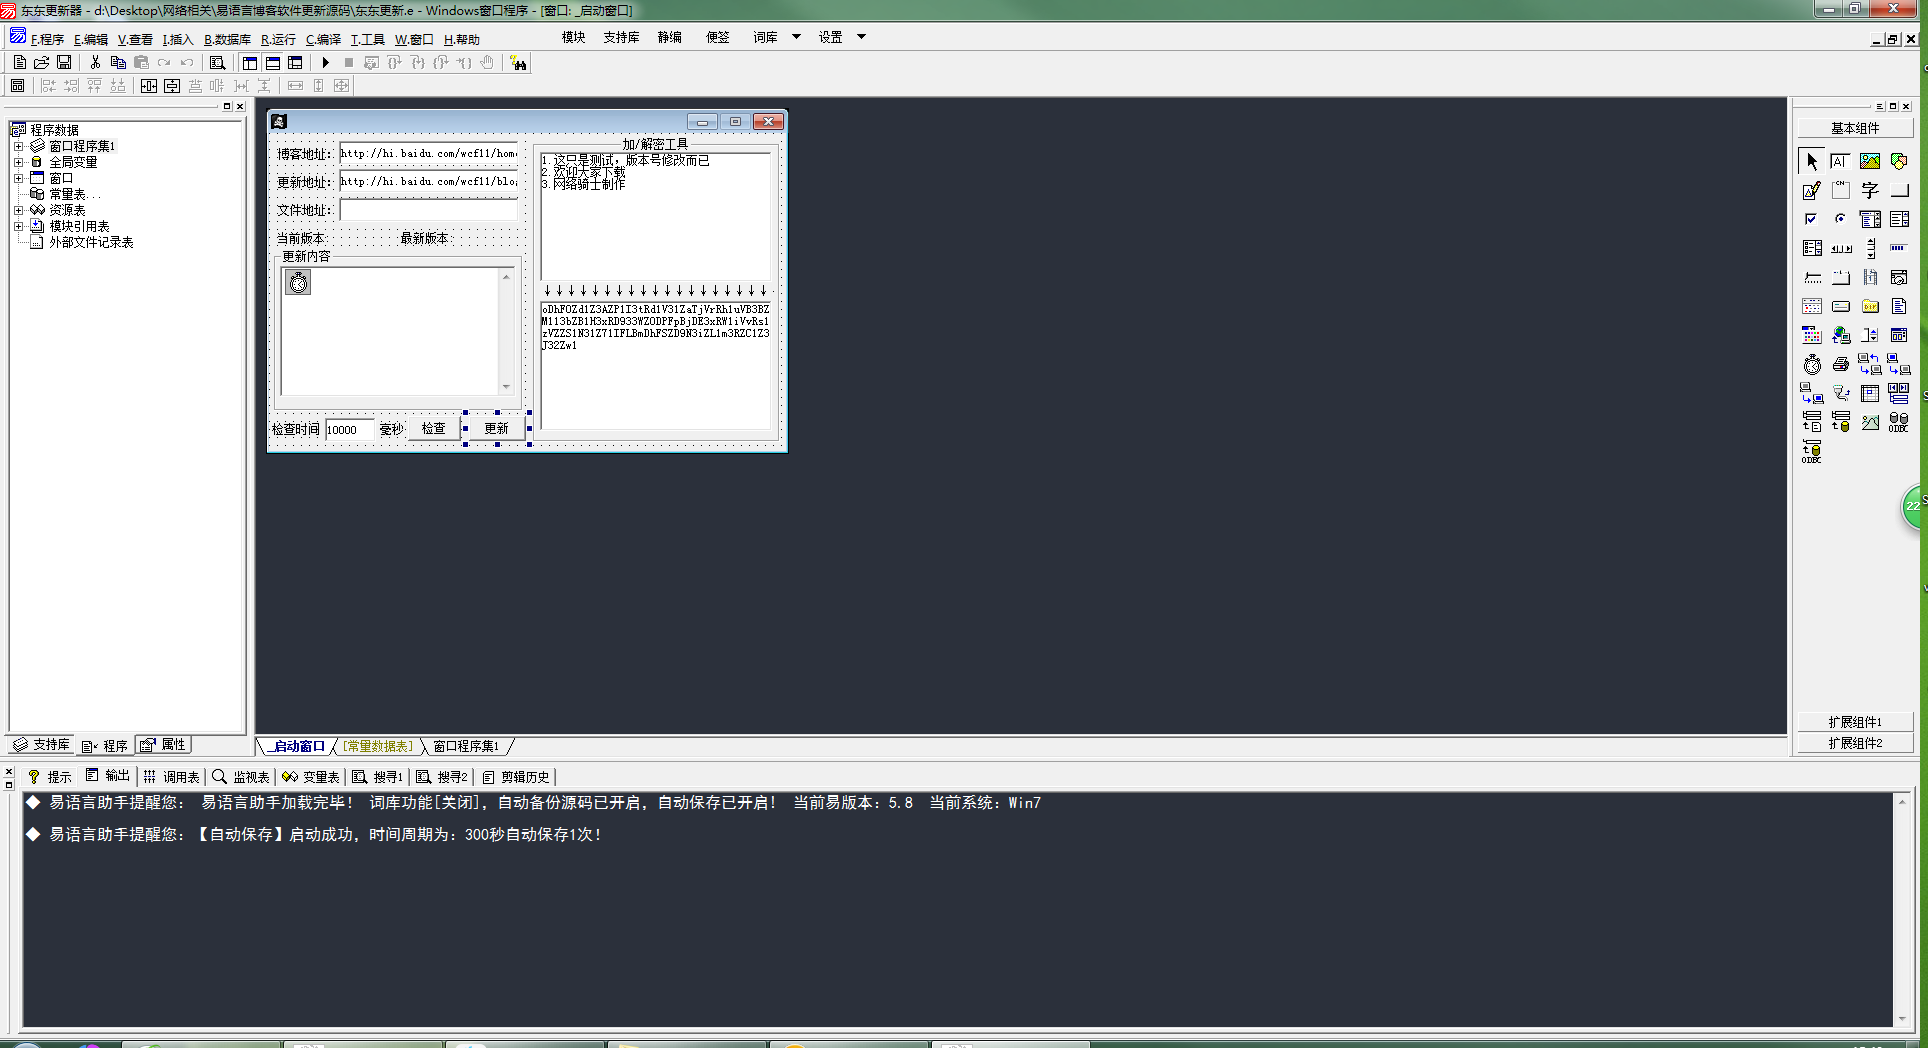Open the 属性 tab in left panel

[163, 745]
